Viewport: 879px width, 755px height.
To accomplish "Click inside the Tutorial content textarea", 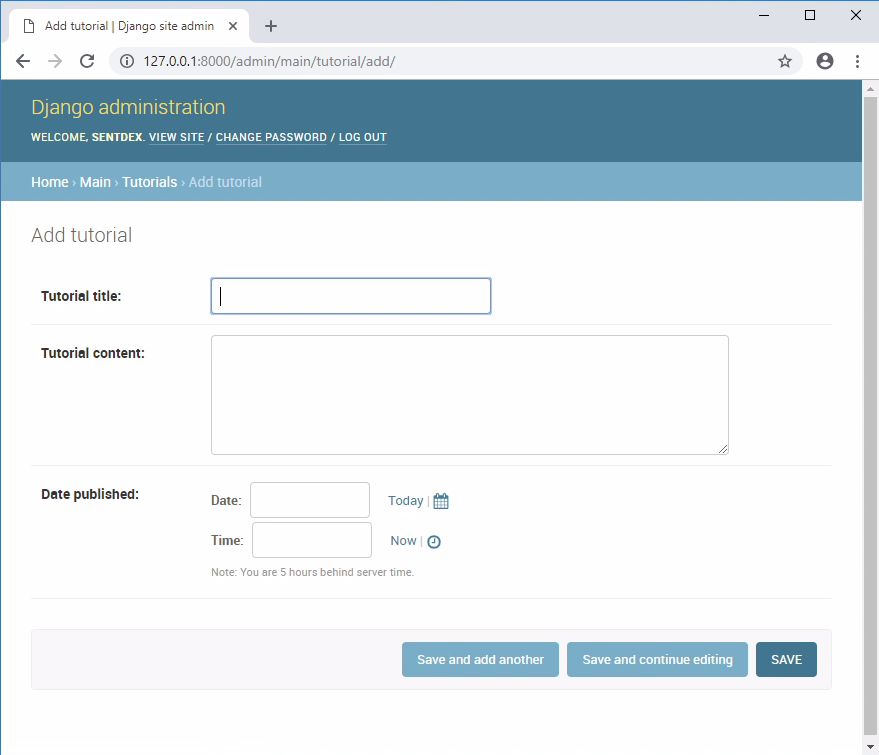I will [469, 395].
